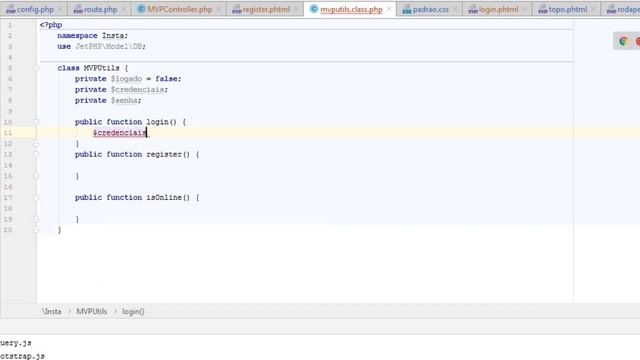The width and height of the screenshot is (640, 360).
Task: Open page in Chrome browser icon
Action: point(623,41)
